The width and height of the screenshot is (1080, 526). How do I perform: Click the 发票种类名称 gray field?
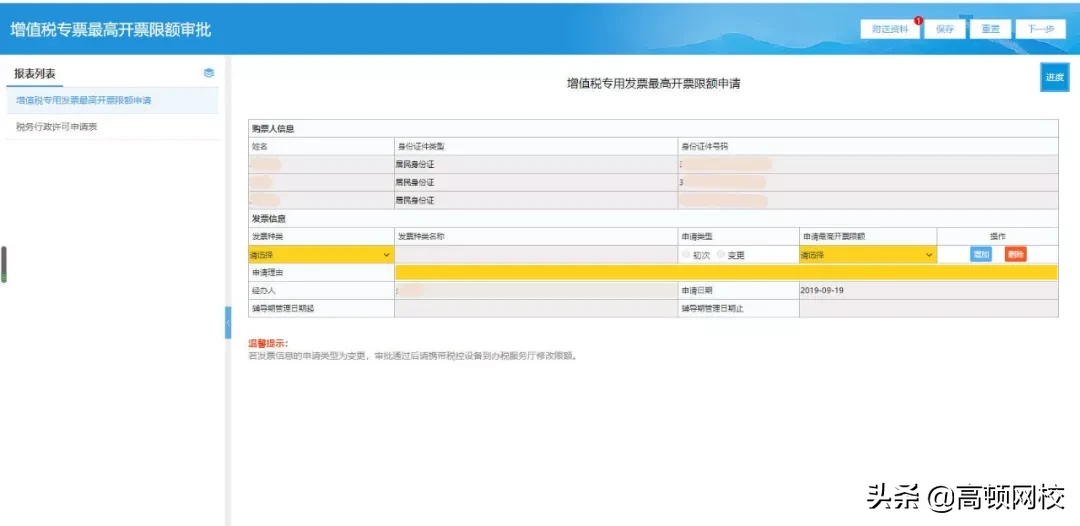pyautogui.click(x=536, y=255)
